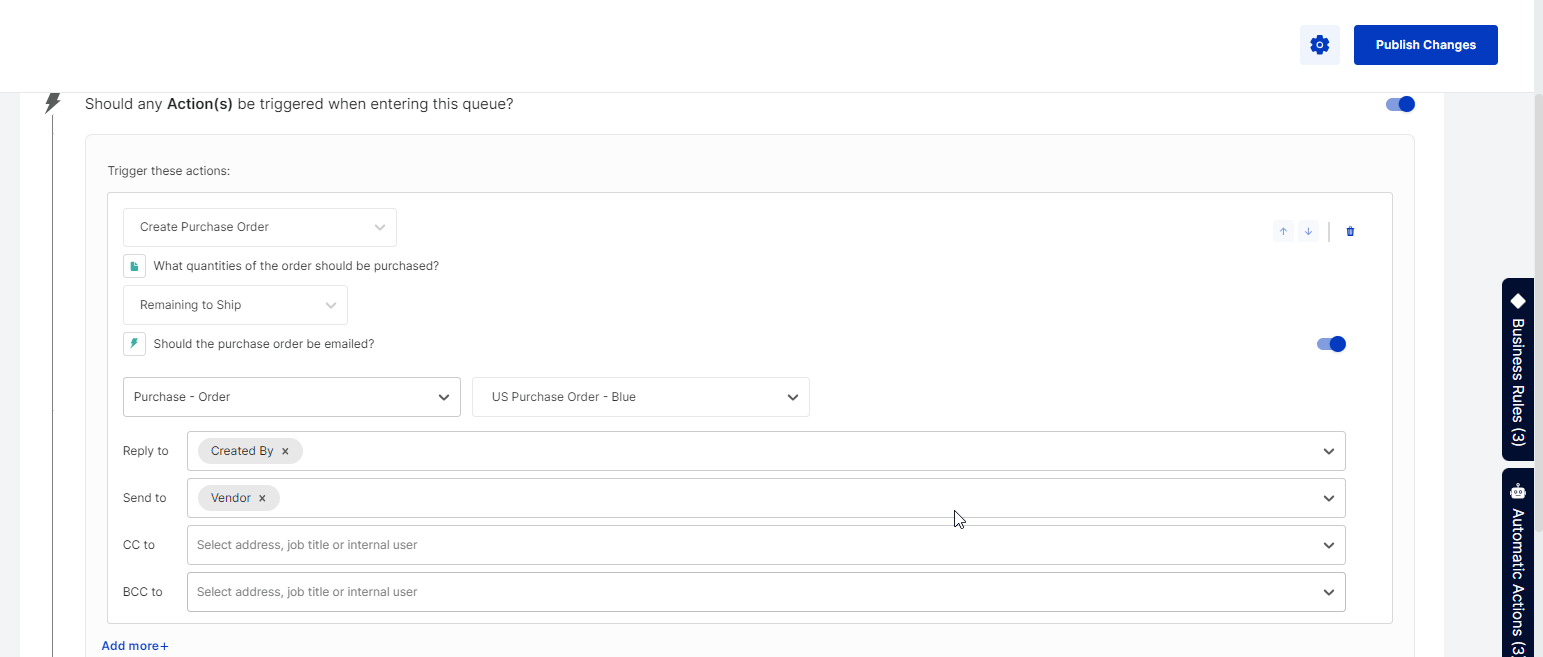This screenshot has width=1543, height=657.
Task: Delete the Create Purchase Order action
Action: tap(1350, 231)
